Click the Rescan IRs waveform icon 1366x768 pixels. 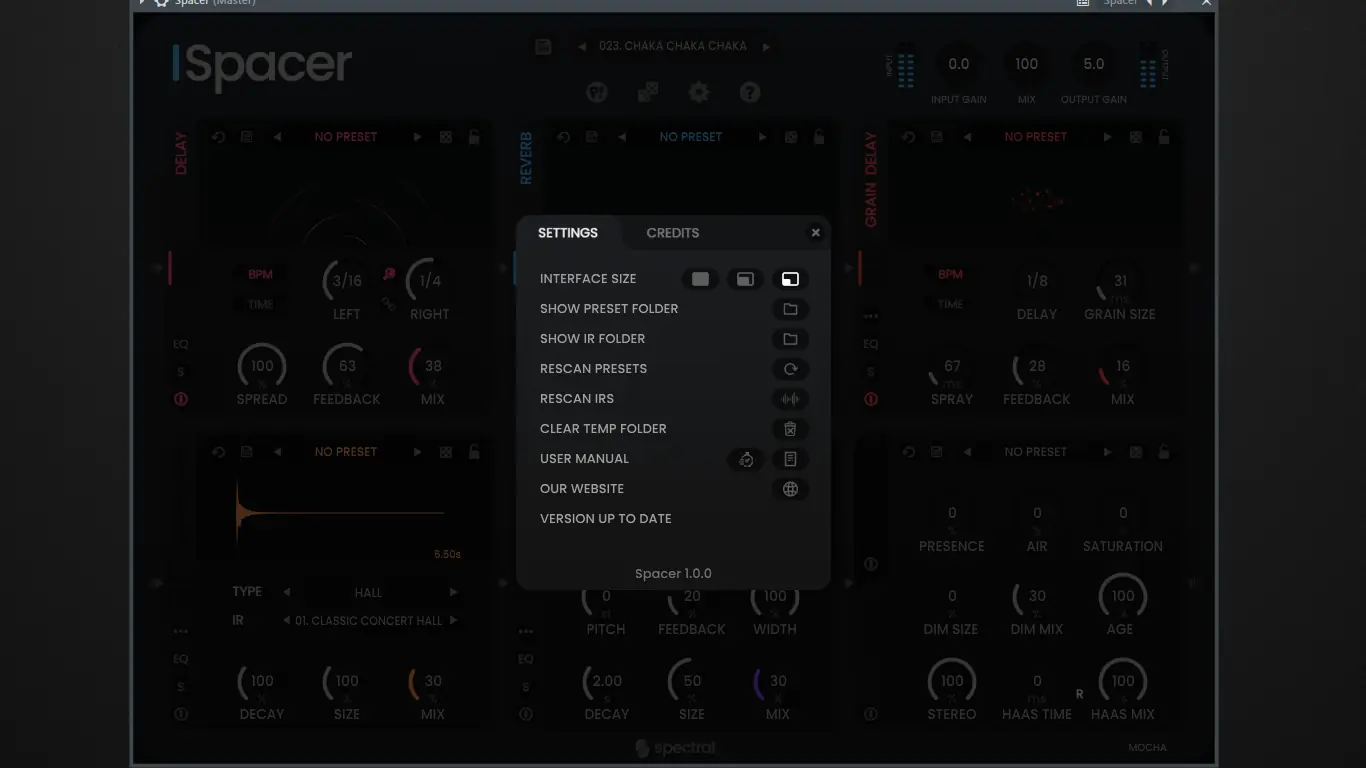pyautogui.click(x=790, y=399)
